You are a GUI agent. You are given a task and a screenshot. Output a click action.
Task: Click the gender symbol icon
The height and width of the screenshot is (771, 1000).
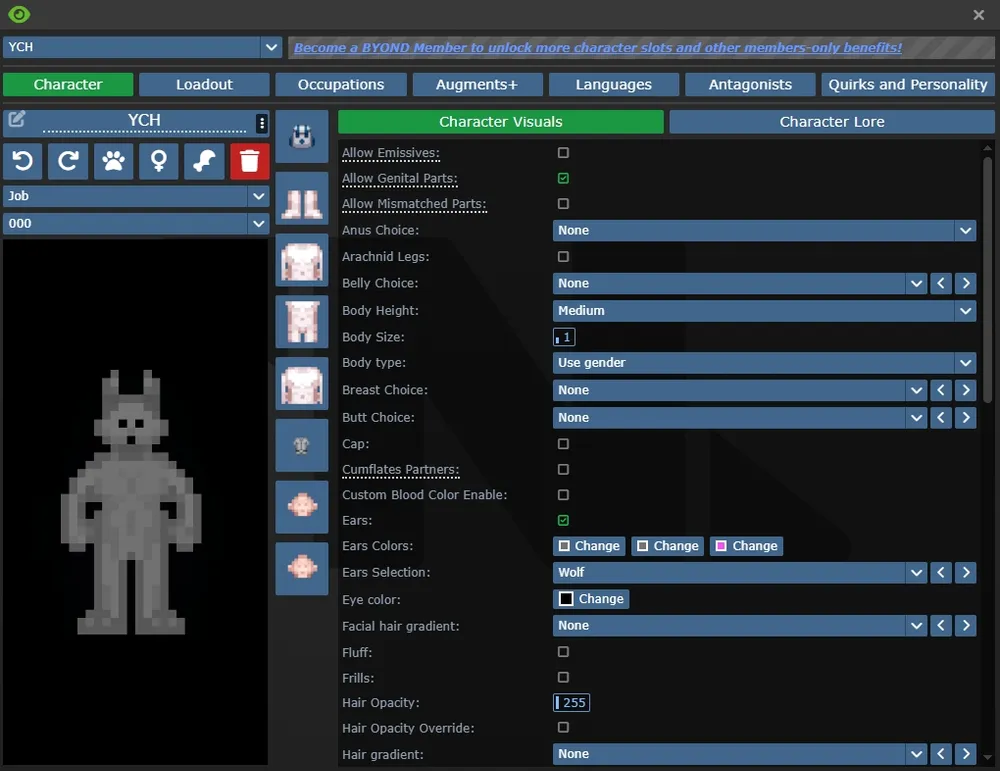tap(158, 161)
